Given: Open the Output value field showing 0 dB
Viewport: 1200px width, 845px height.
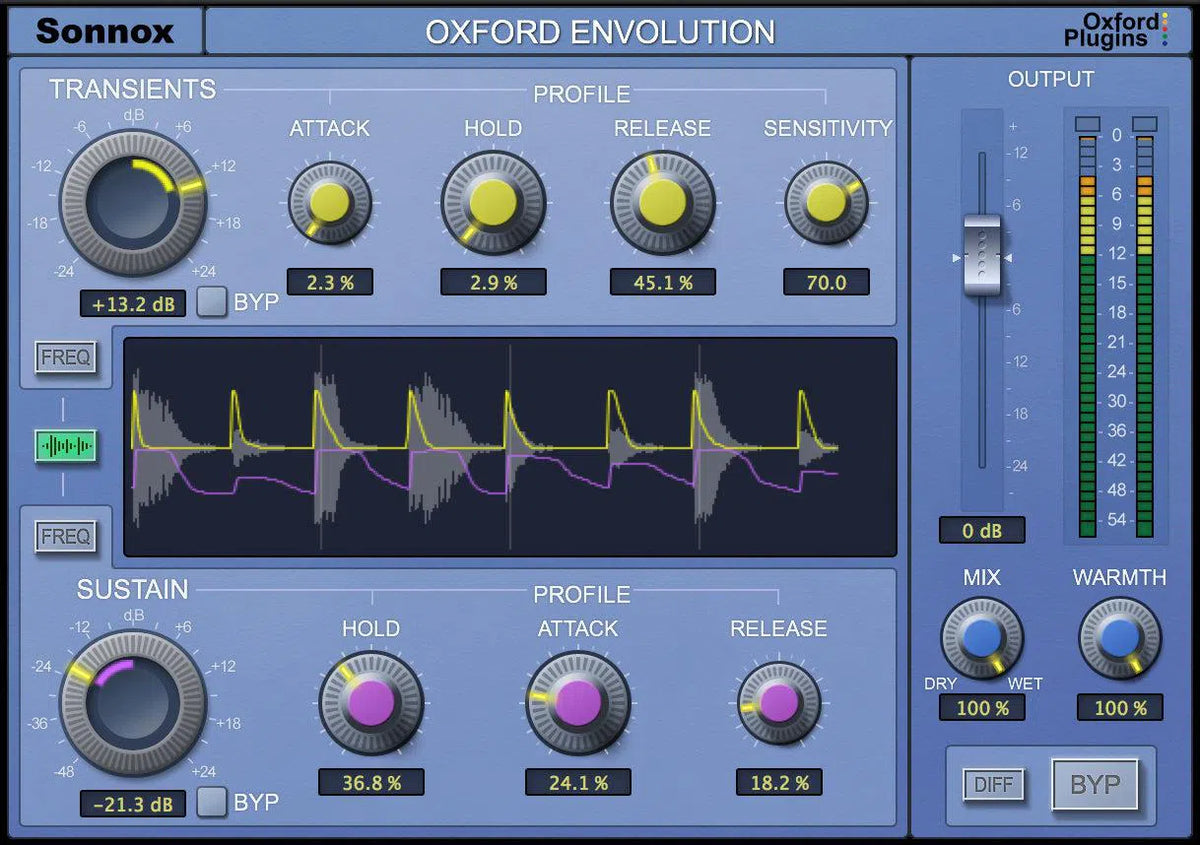Looking at the screenshot, I should 981,531.
